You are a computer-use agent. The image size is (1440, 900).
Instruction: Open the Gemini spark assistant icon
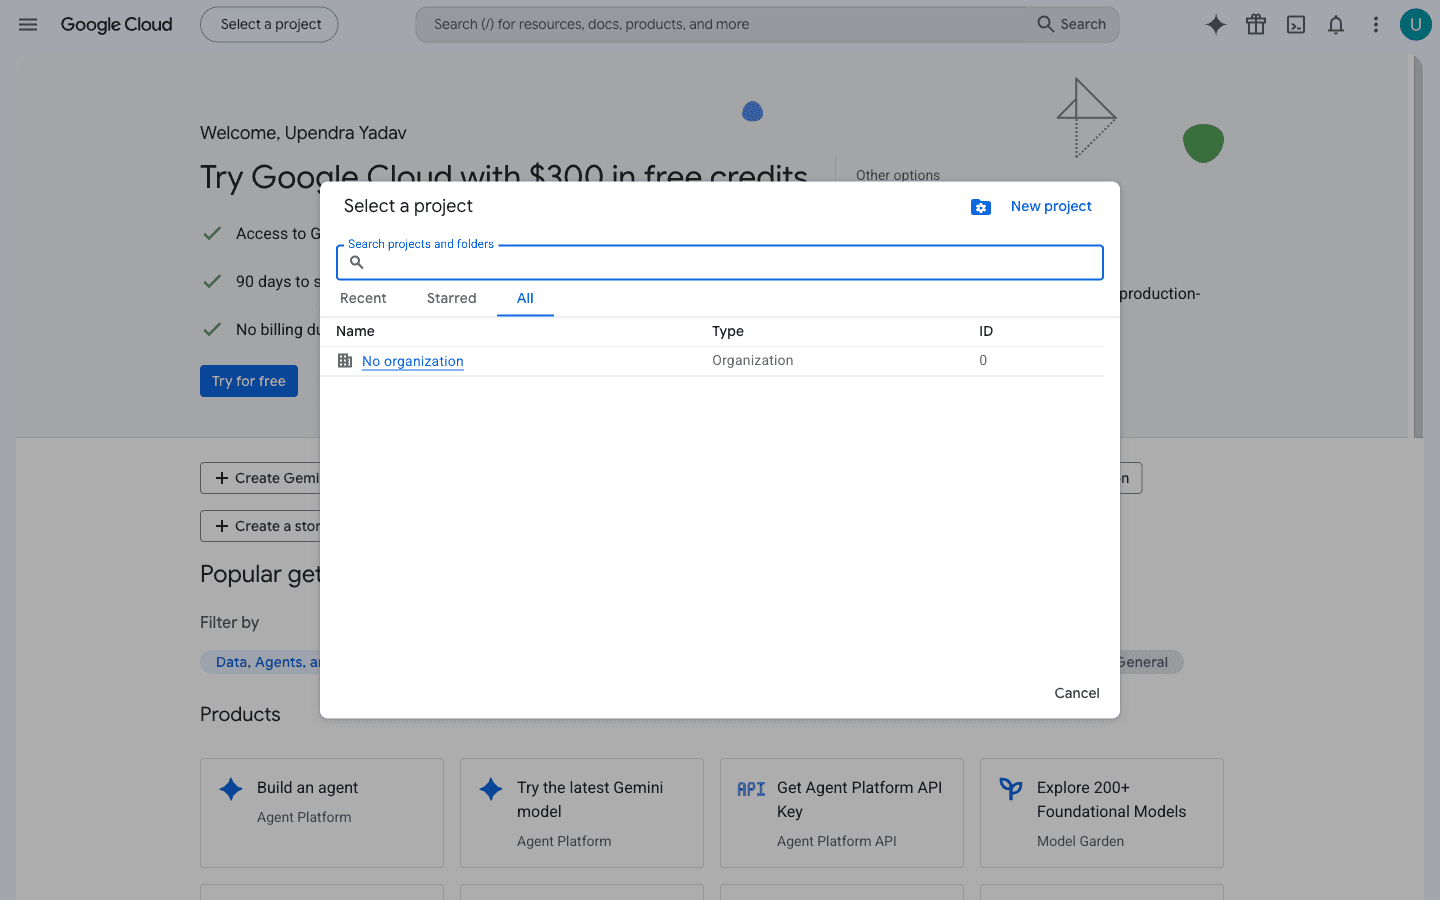[x=1216, y=24]
